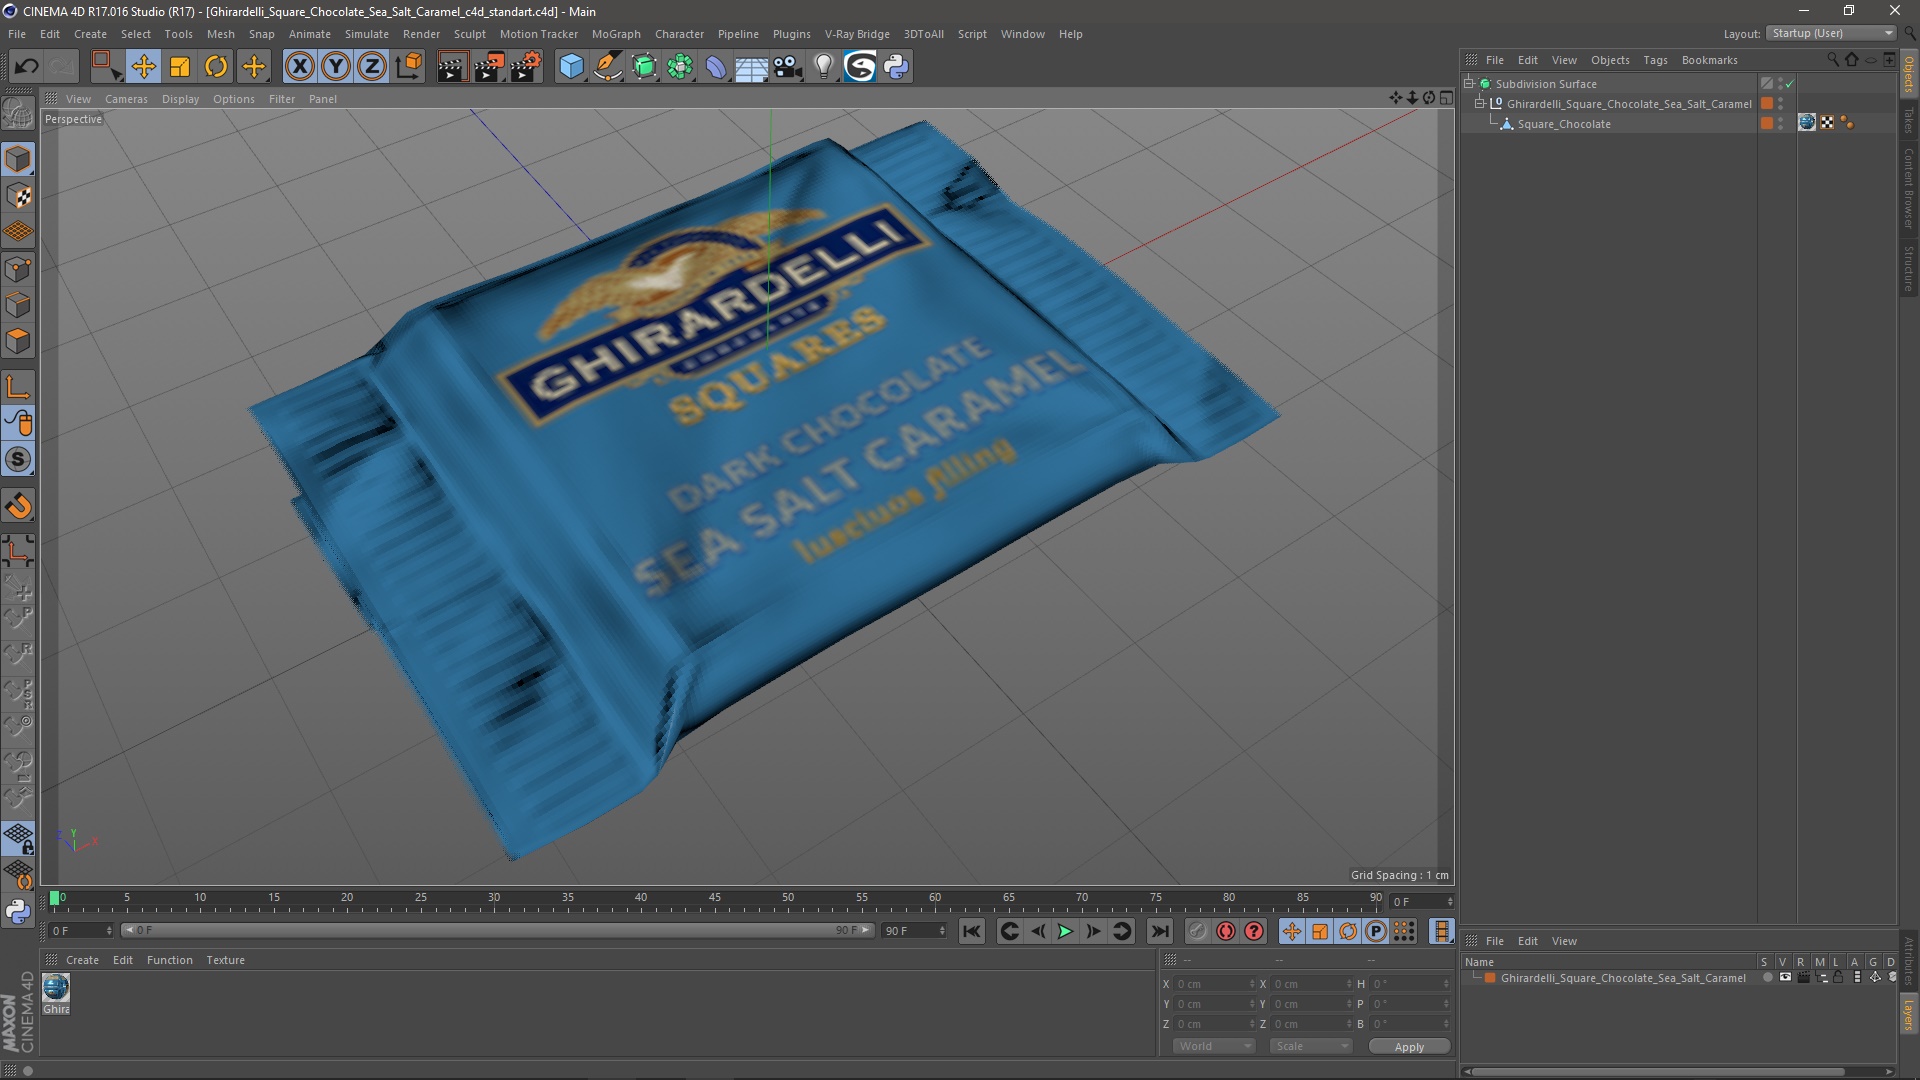Open Object Manager Tags menu
This screenshot has width=1920, height=1080.
[x=1655, y=60]
